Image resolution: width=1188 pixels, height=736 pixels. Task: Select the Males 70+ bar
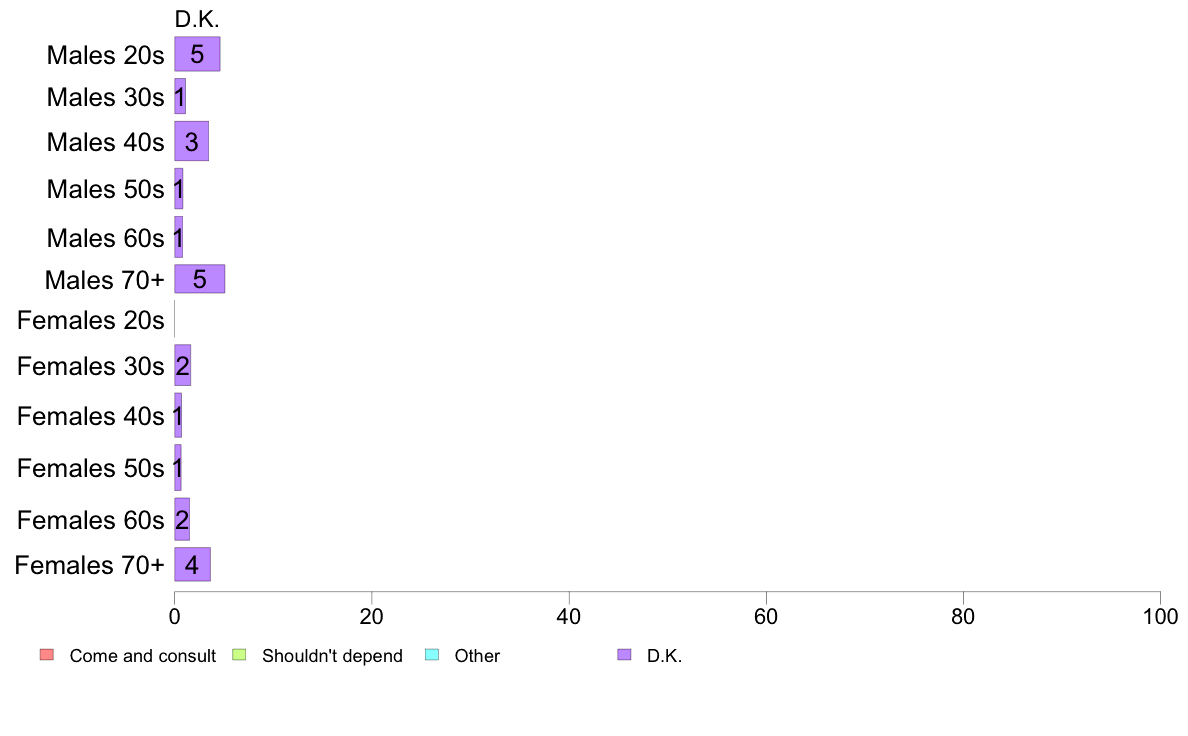tap(199, 279)
